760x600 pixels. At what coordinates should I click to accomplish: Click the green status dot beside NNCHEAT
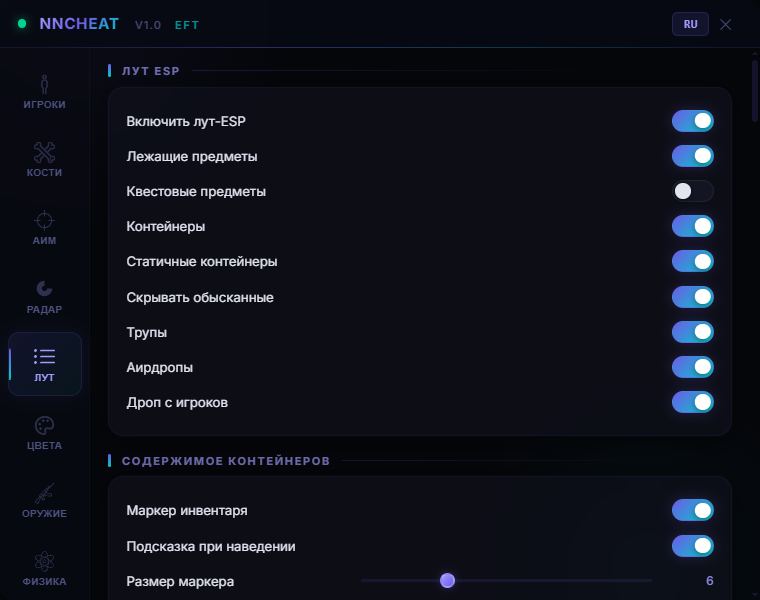[x=22, y=24]
